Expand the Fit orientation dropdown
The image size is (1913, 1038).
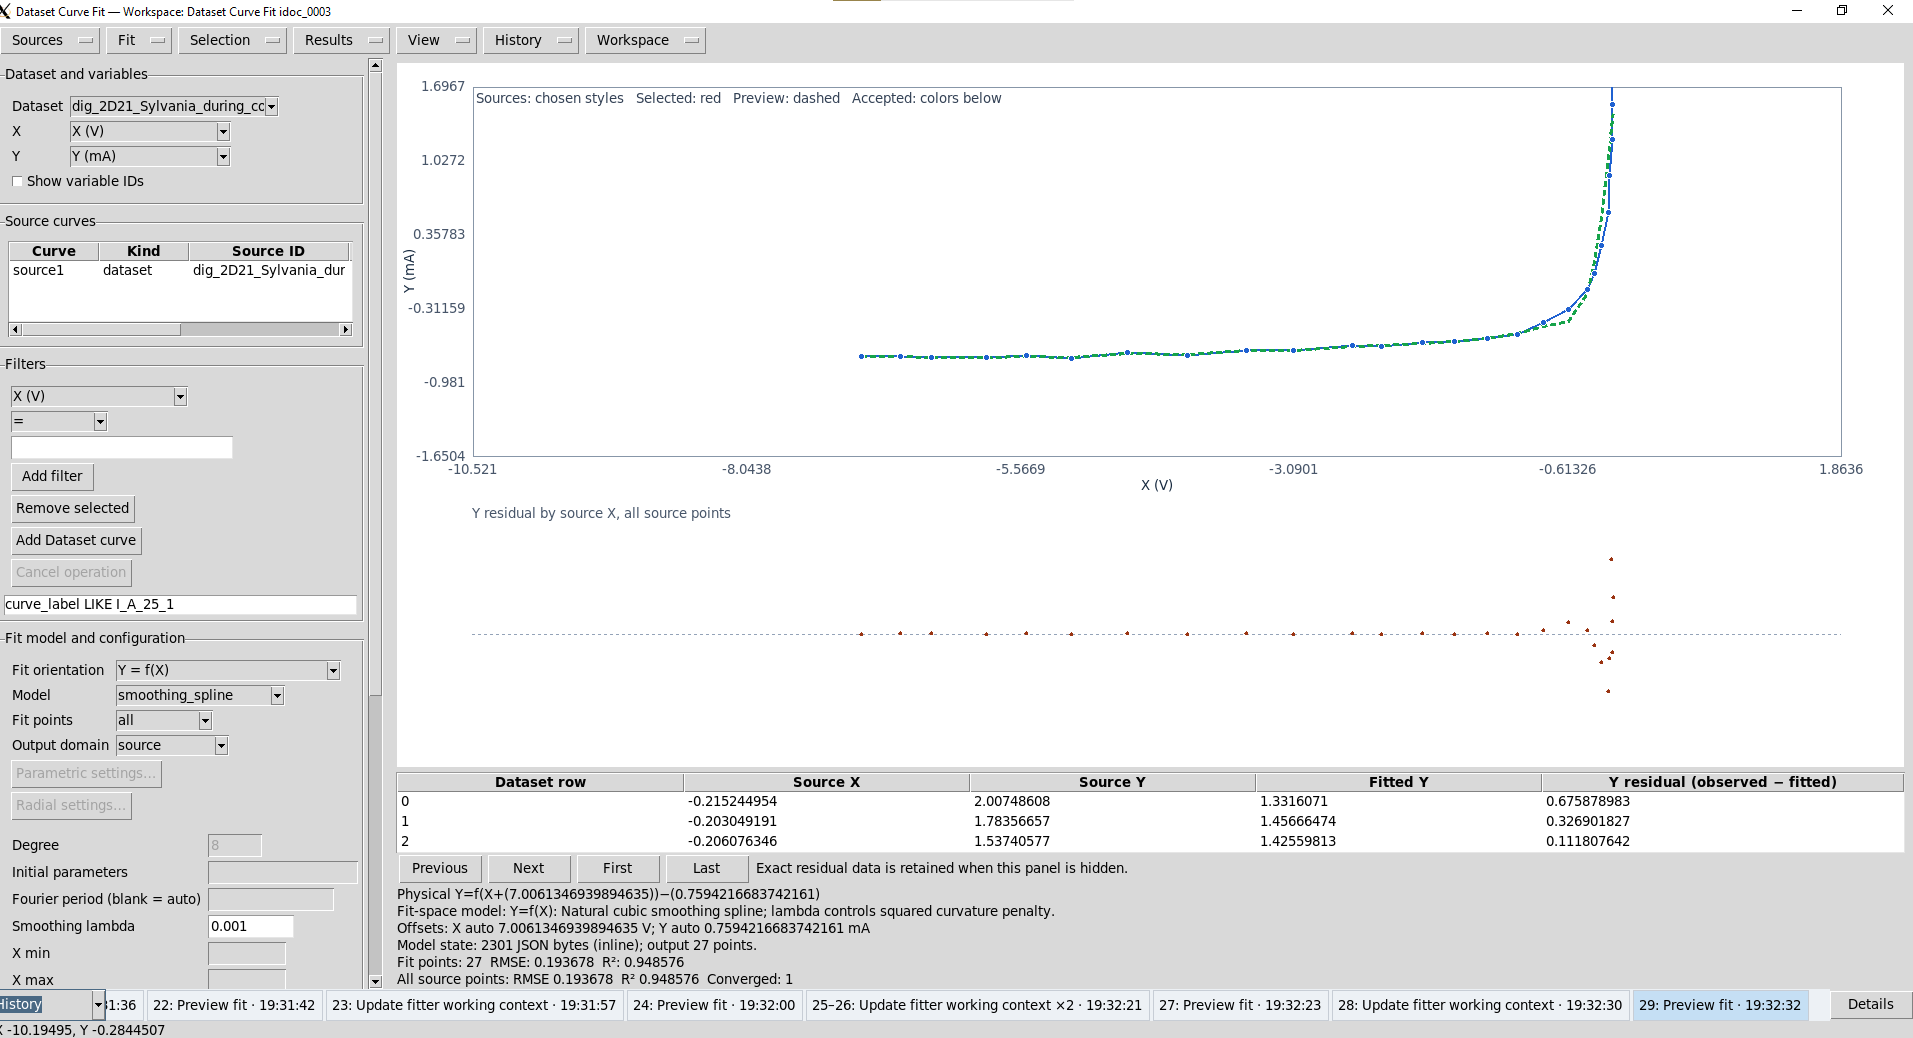pos(333,670)
